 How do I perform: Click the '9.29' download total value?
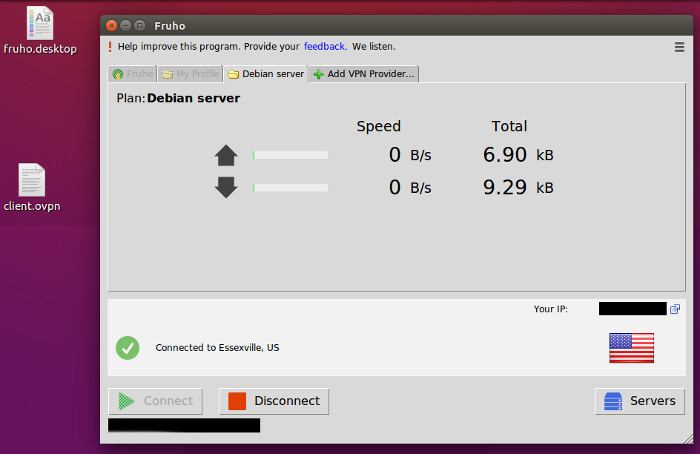pos(505,187)
